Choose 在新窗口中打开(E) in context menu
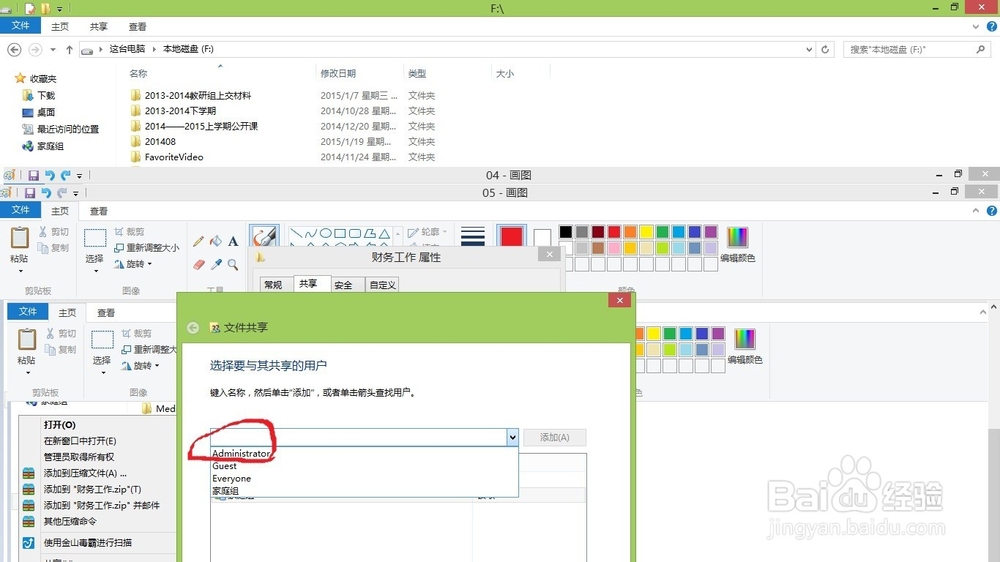Image resolution: width=1000 pixels, height=562 pixels. coord(80,441)
